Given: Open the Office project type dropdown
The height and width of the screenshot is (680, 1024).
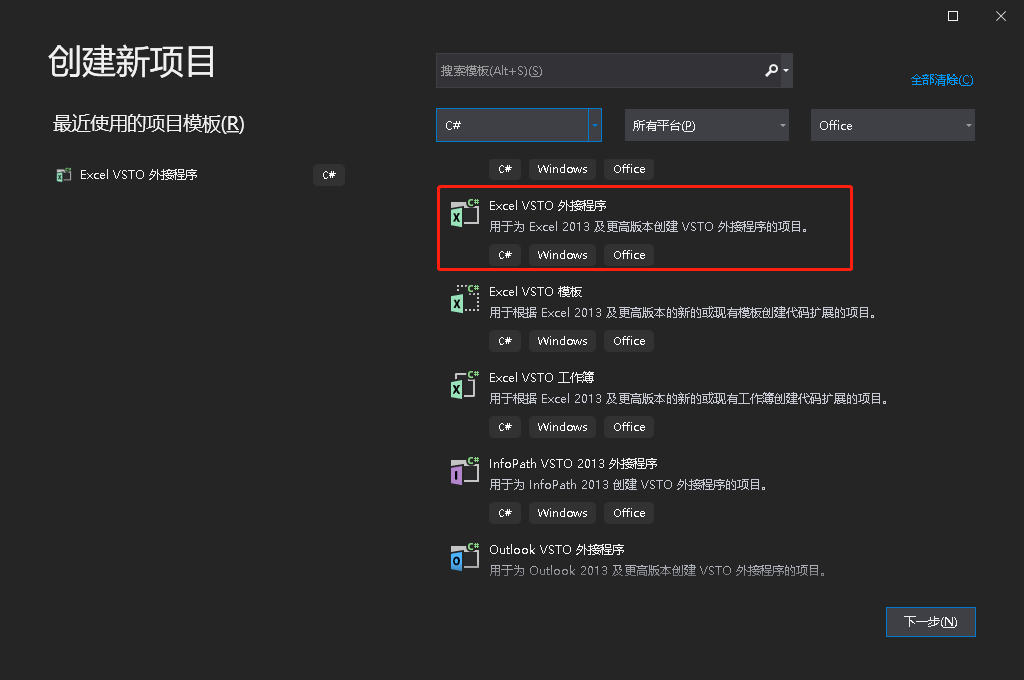Looking at the screenshot, I should (893, 125).
